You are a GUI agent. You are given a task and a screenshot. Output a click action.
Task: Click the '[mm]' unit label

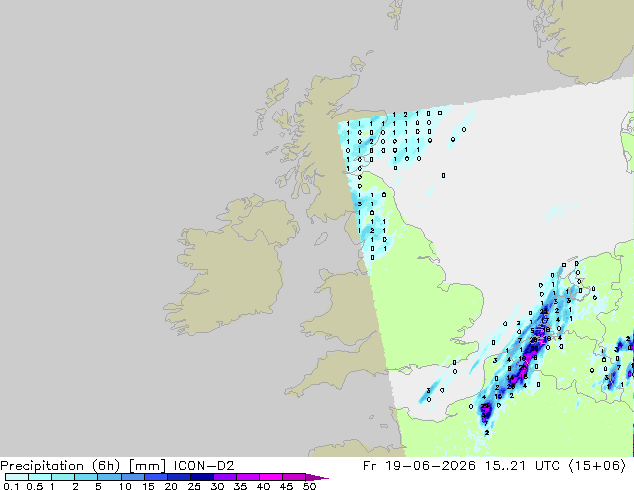point(147,466)
